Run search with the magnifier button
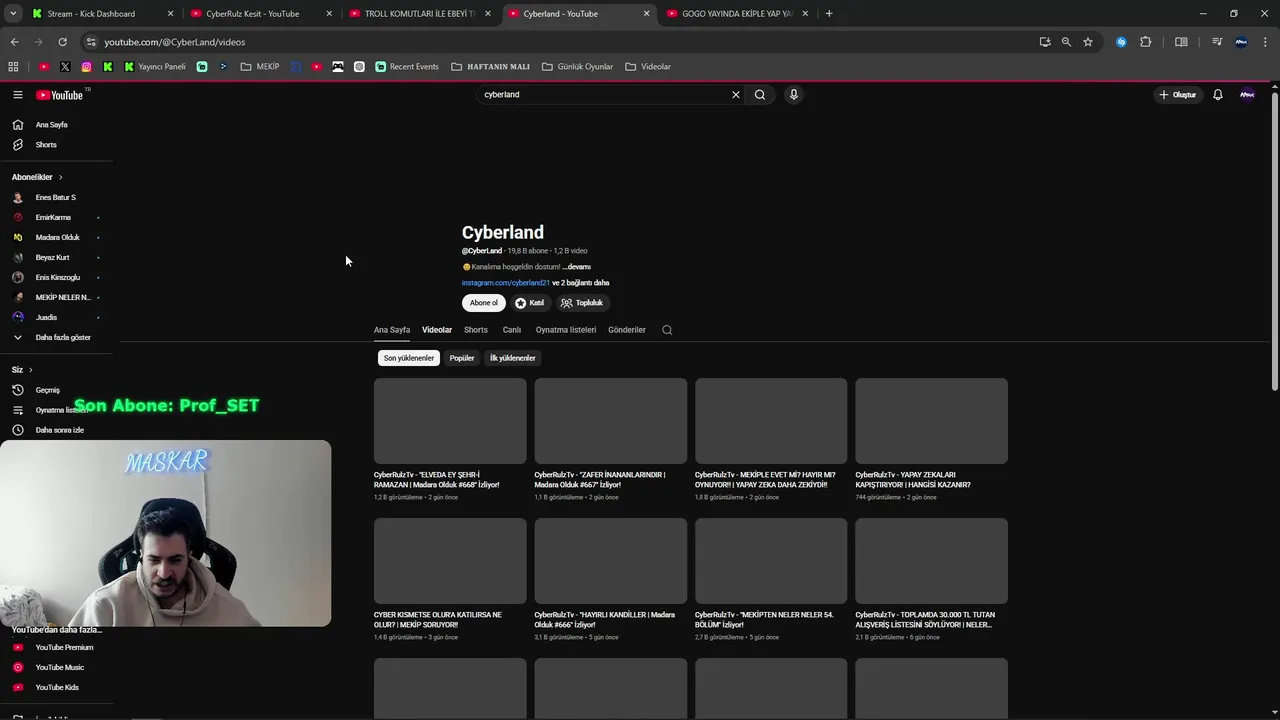The image size is (1280, 720). 760,95
